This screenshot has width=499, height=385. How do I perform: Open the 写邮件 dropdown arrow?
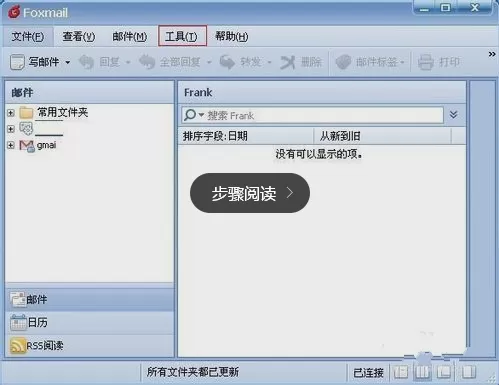coord(68,62)
